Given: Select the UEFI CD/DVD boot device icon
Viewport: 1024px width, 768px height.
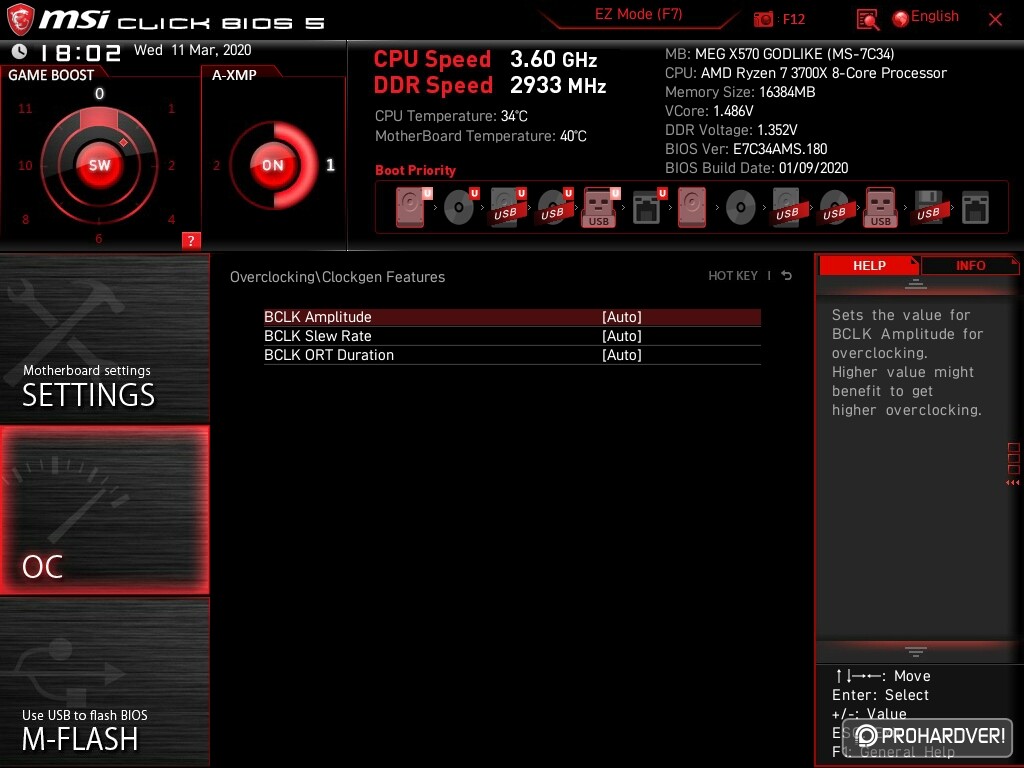Looking at the screenshot, I should click(x=460, y=208).
